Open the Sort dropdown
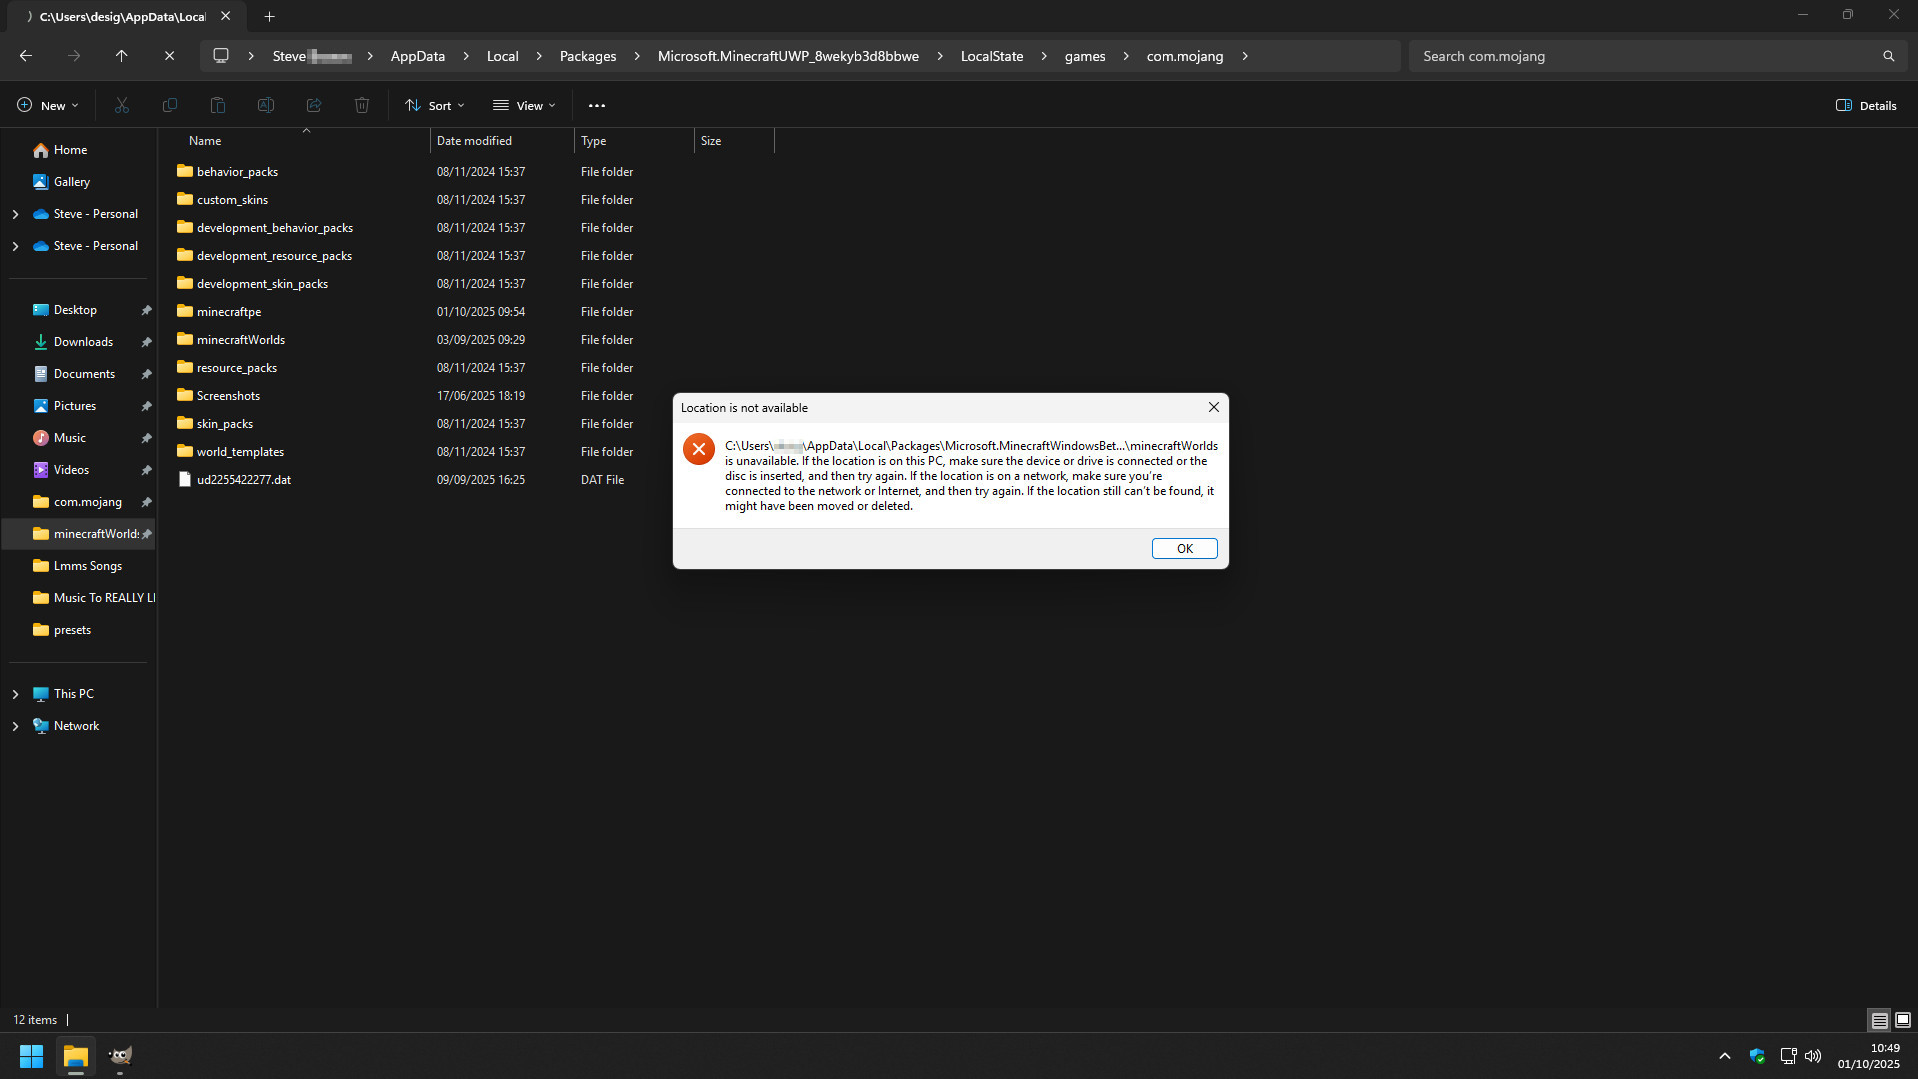1918x1079 pixels. tap(435, 105)
